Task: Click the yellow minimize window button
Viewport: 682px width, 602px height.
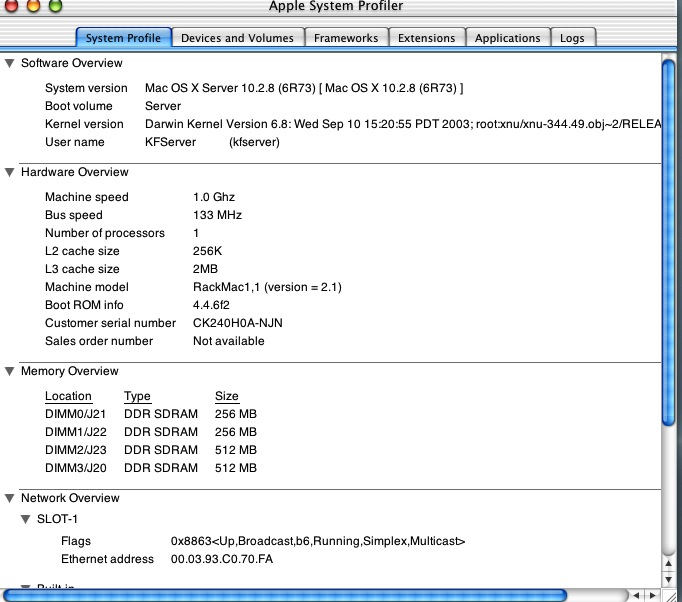Action: pyautogui.click(x=33, y=5)
